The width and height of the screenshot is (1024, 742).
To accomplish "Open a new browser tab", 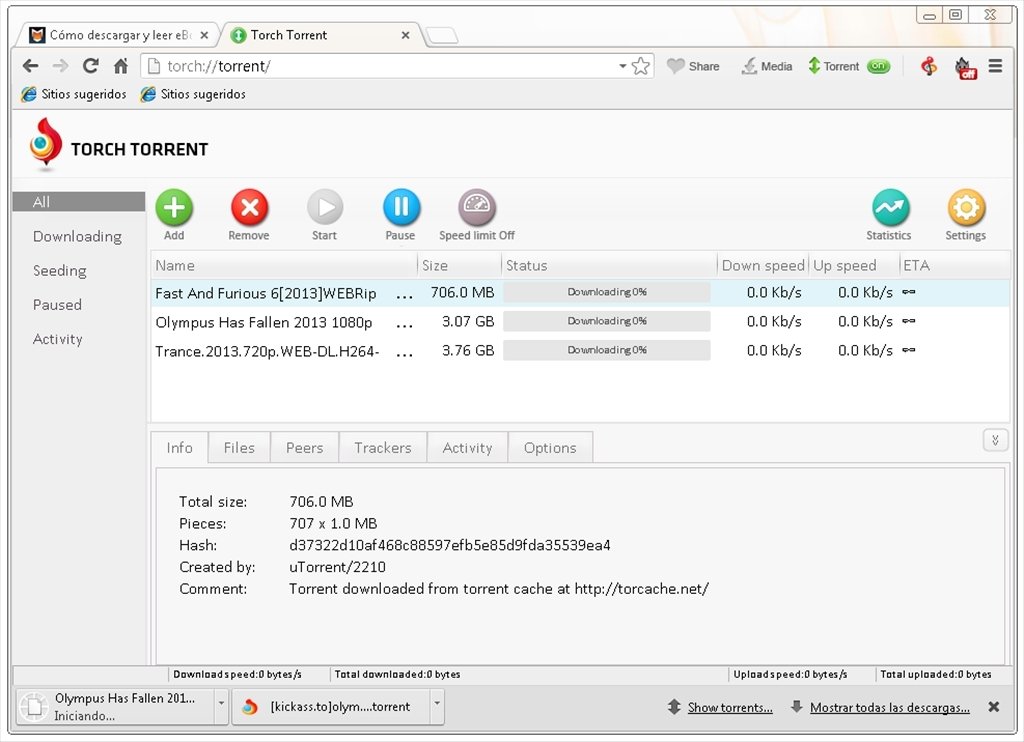I will pyautogui.click(x=442, y=35).
